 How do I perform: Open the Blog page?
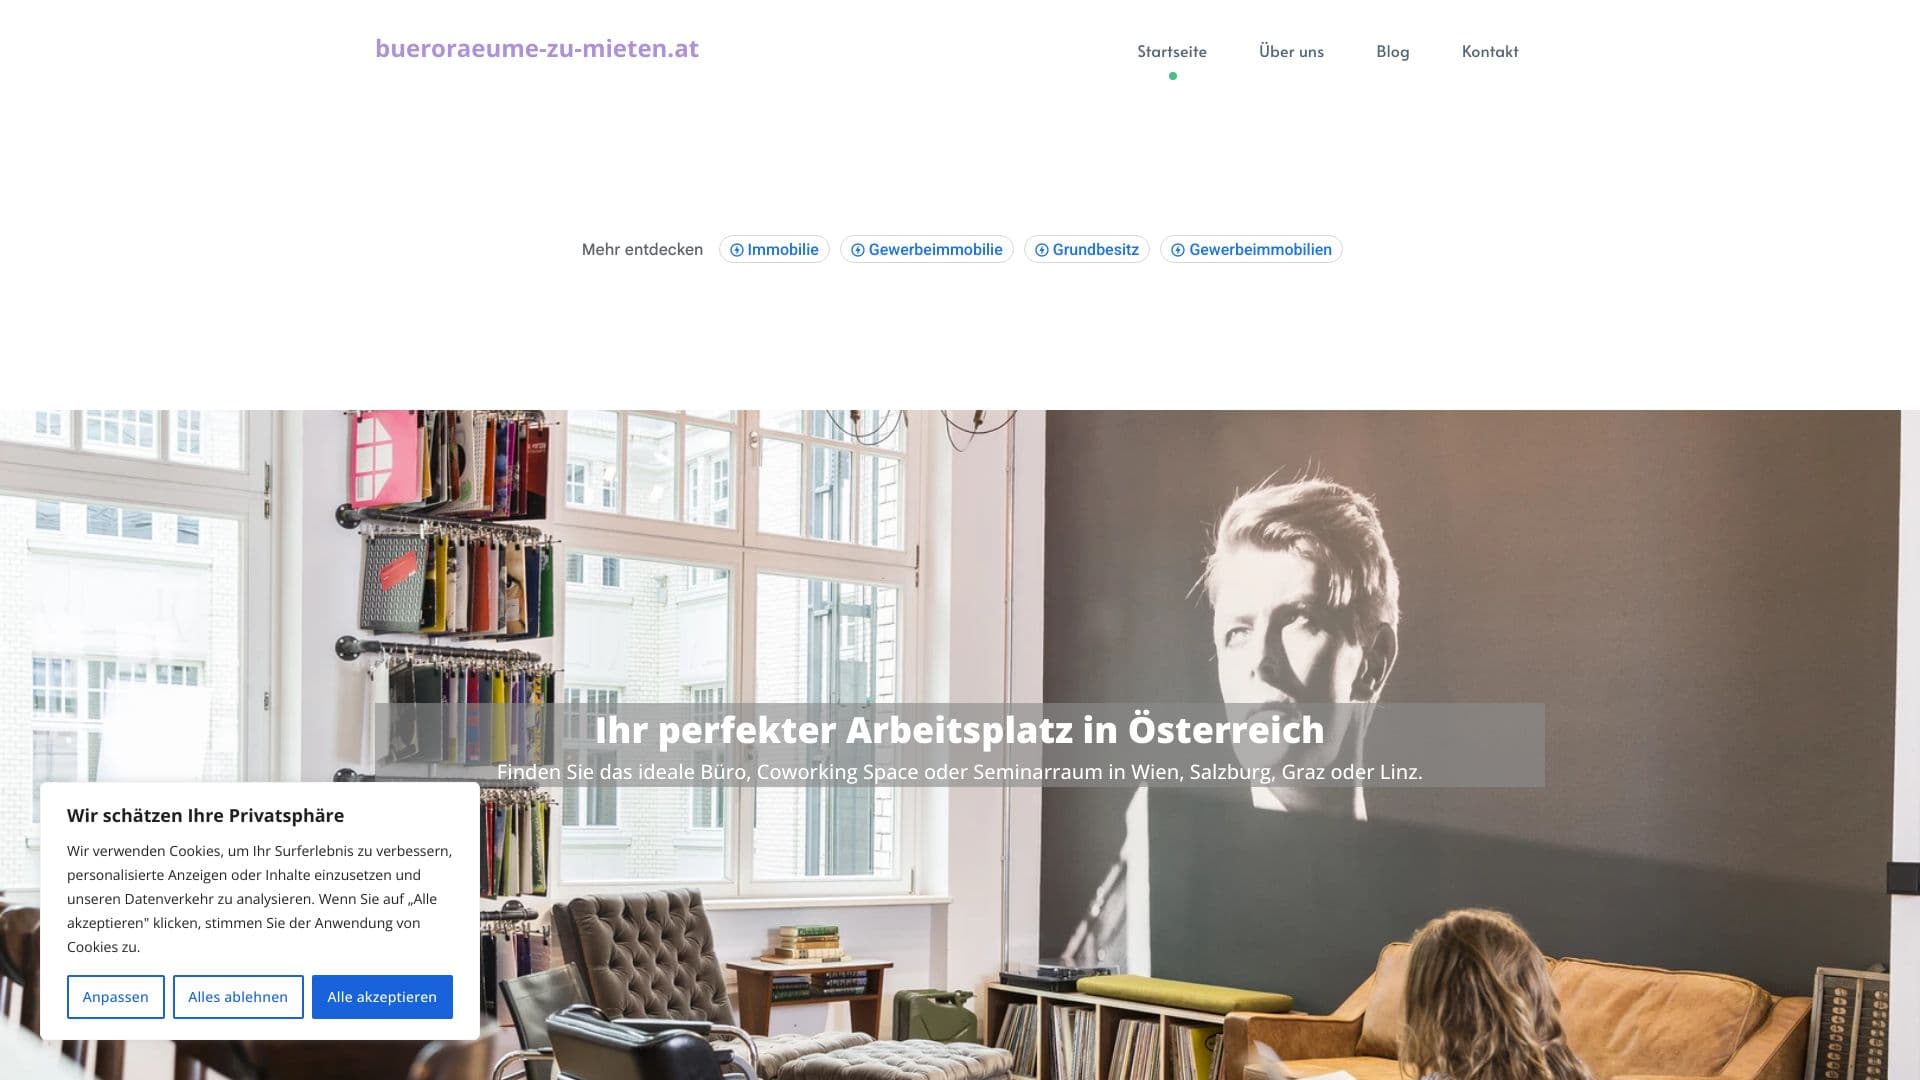click(x=1392, y=51)
